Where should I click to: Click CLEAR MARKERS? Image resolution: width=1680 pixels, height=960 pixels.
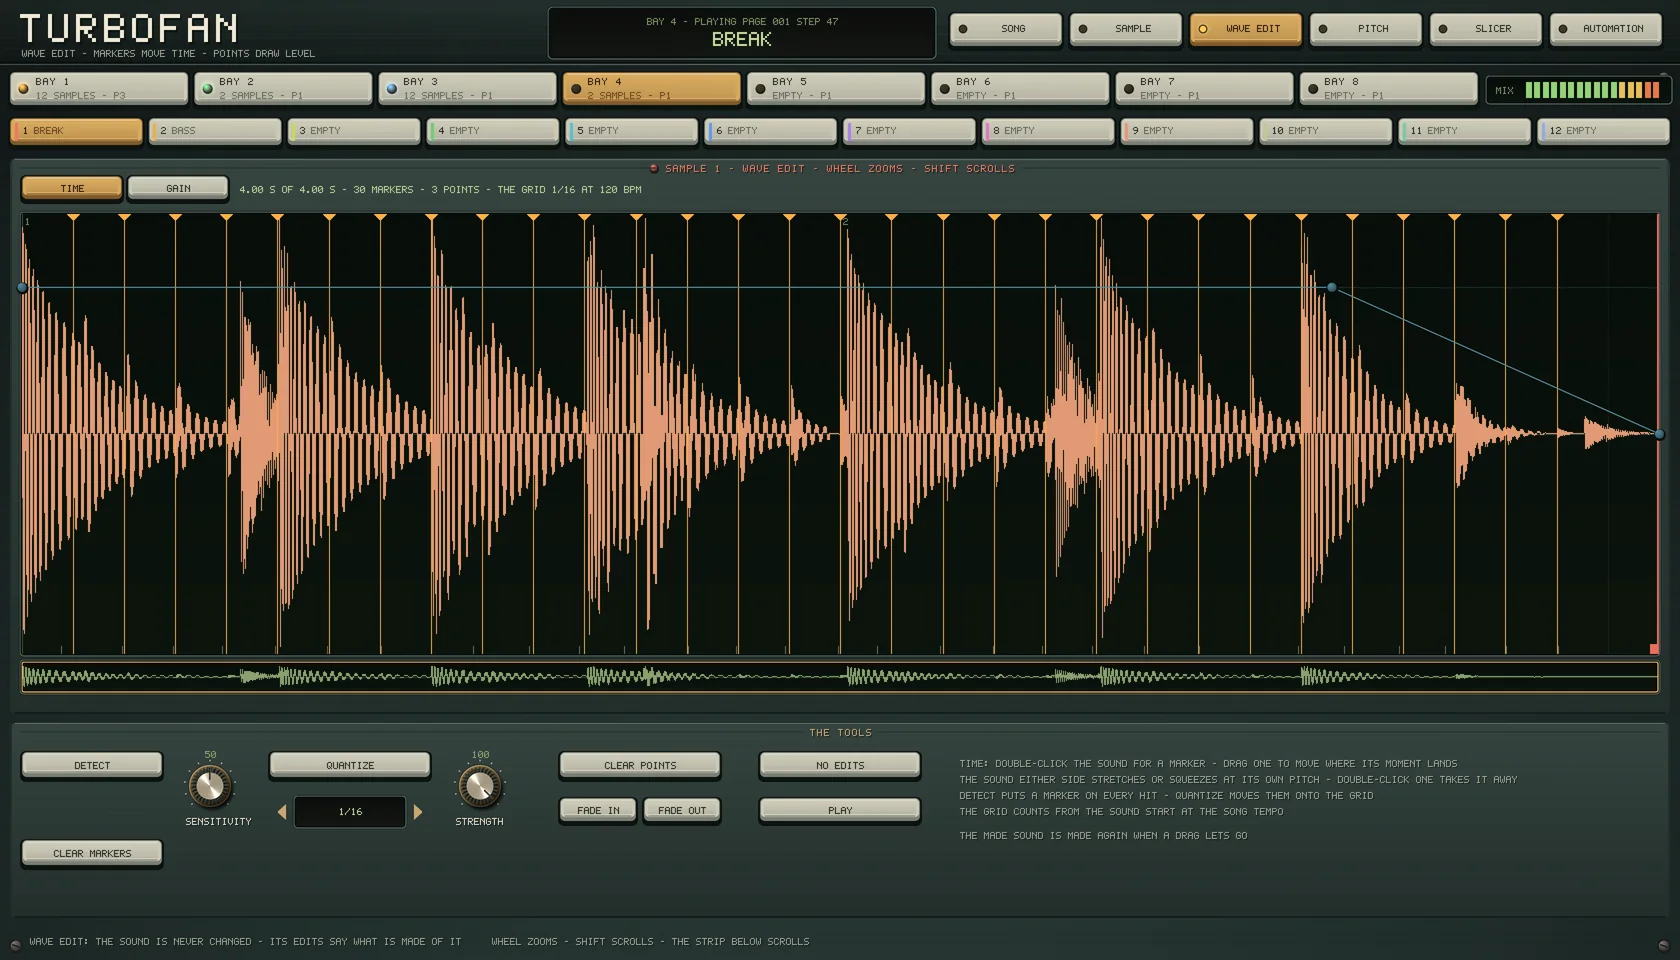click(x=92, y=853)
